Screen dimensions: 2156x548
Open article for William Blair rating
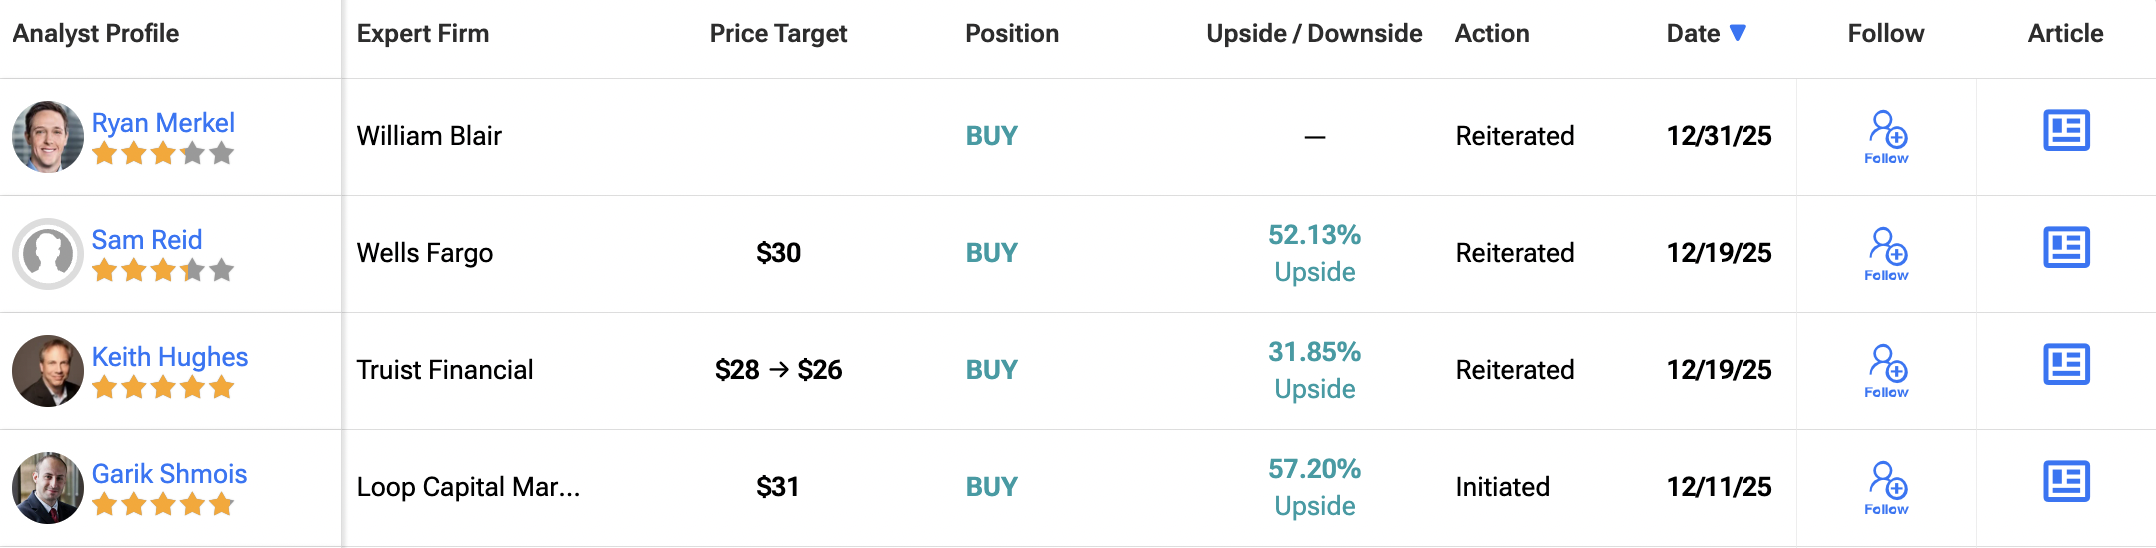(x=2066, y=131)
